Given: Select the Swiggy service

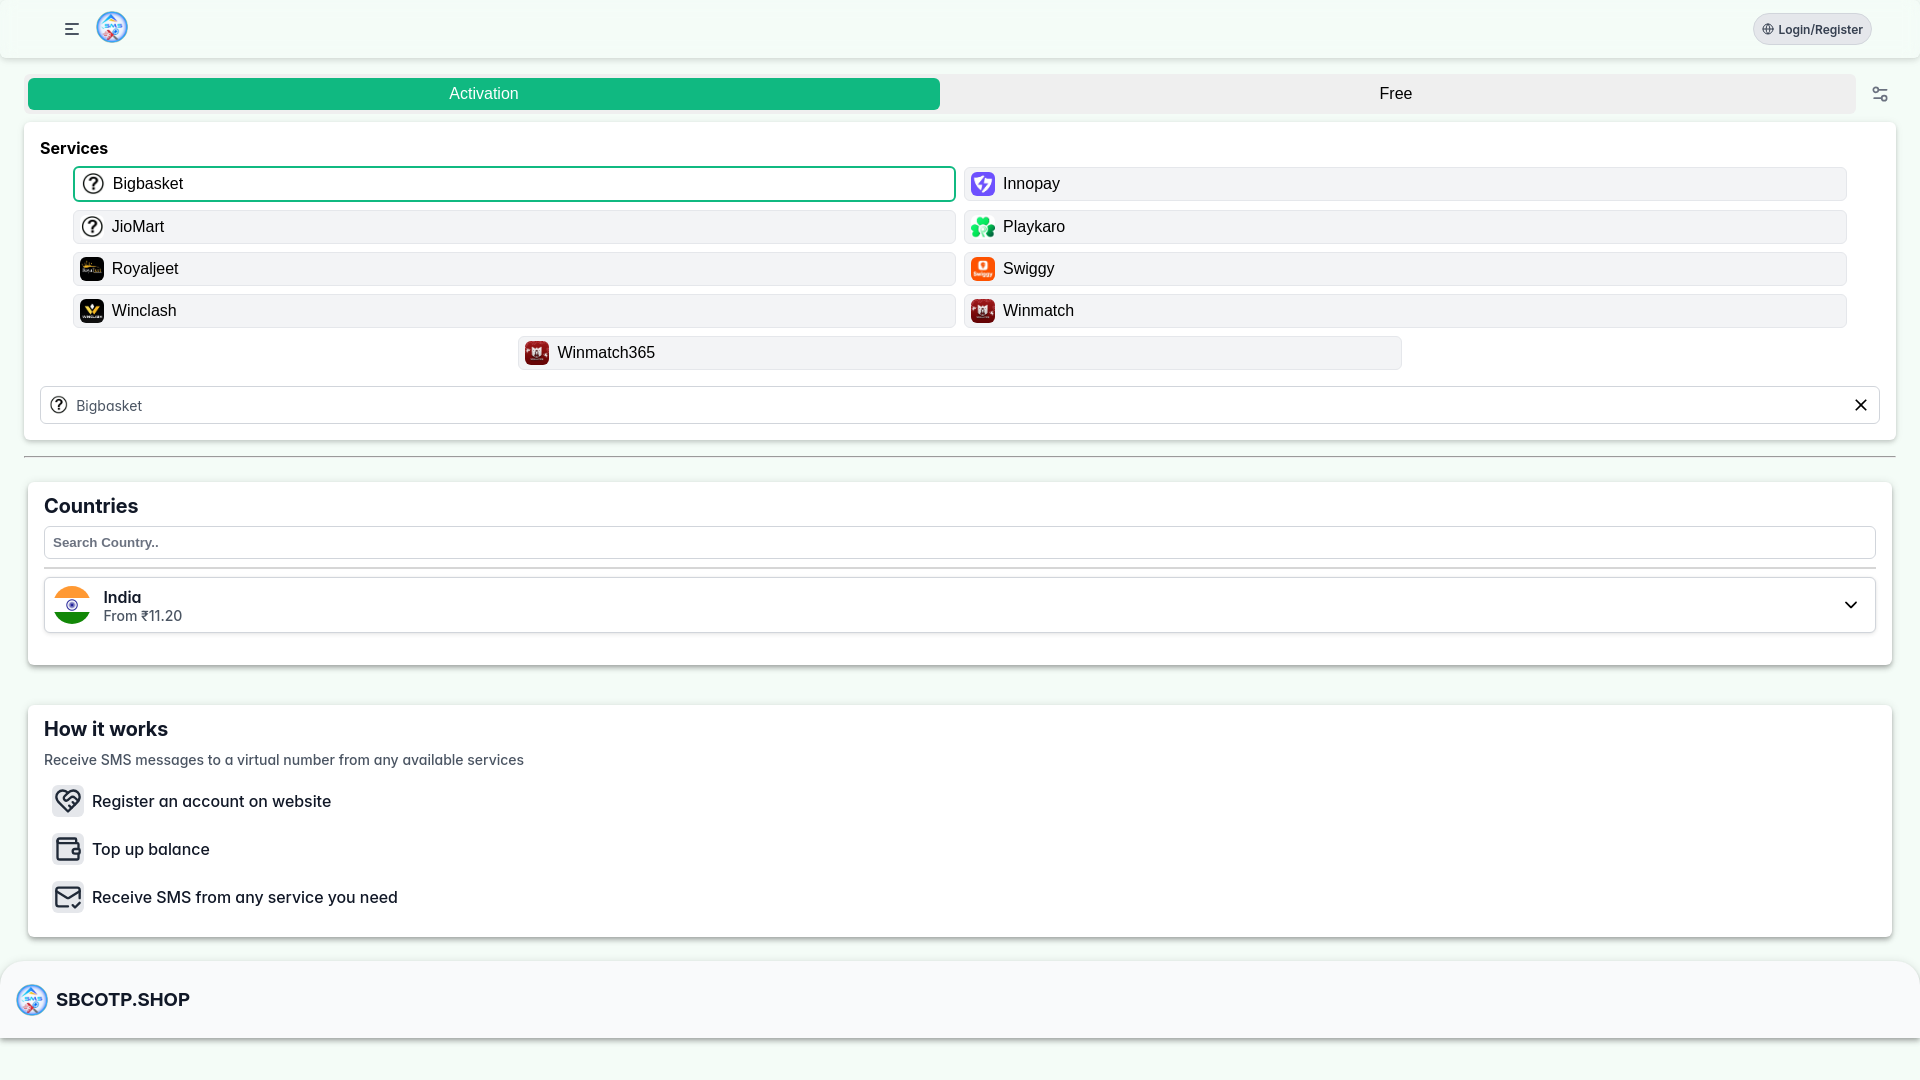Looking at the screenshot, I should 1405,269.
